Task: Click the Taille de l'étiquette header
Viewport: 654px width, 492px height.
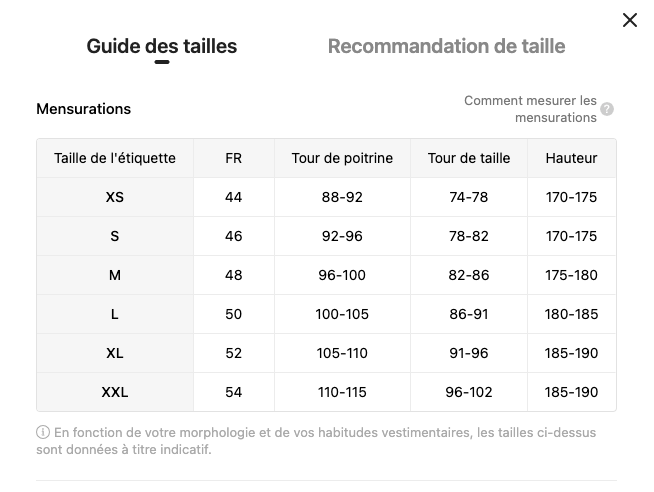Action: 115,158
